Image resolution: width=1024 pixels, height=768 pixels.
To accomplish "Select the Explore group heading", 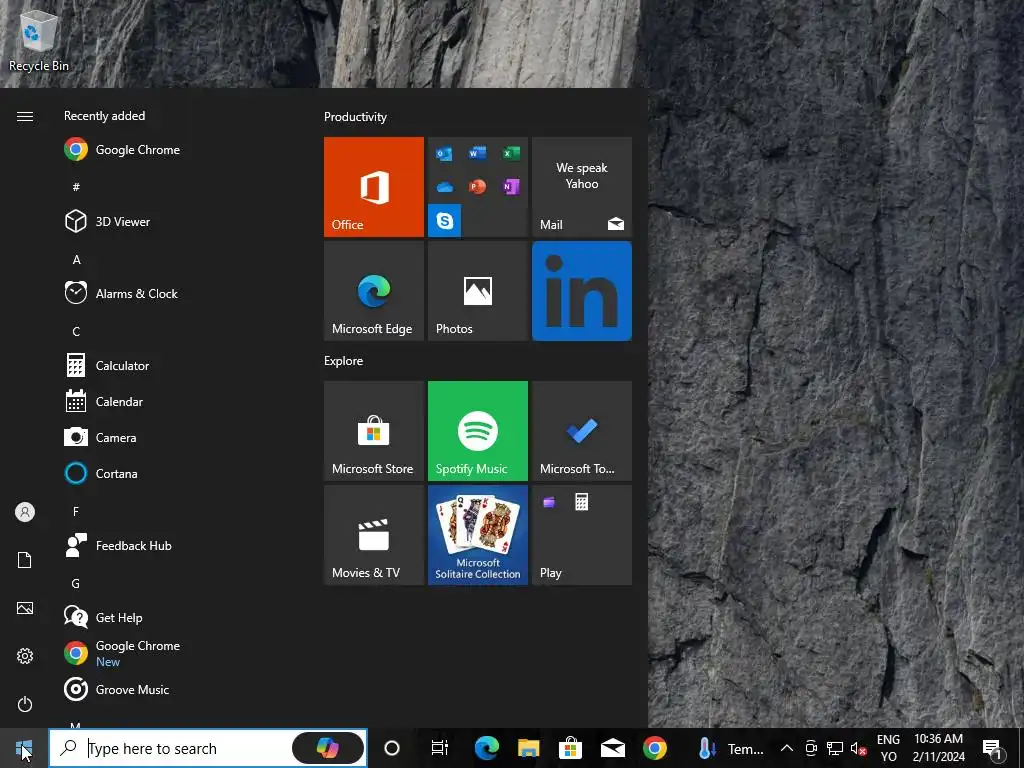I will click(x=344, y=360).
